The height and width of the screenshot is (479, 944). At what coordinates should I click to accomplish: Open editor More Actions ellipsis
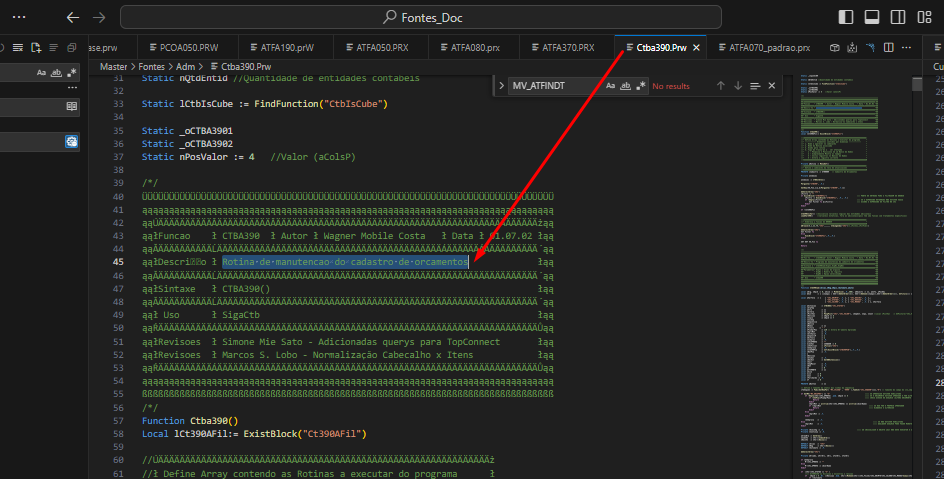click(906, 48)
